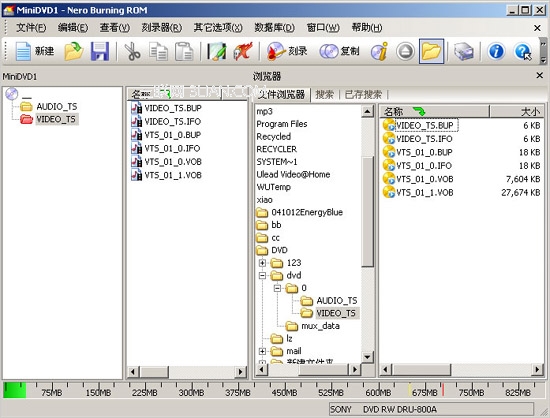Image resolution: width=550 pixels, height=418 pixels.
Task: Launch Nero Express flame icon
Action: point(243,51)
